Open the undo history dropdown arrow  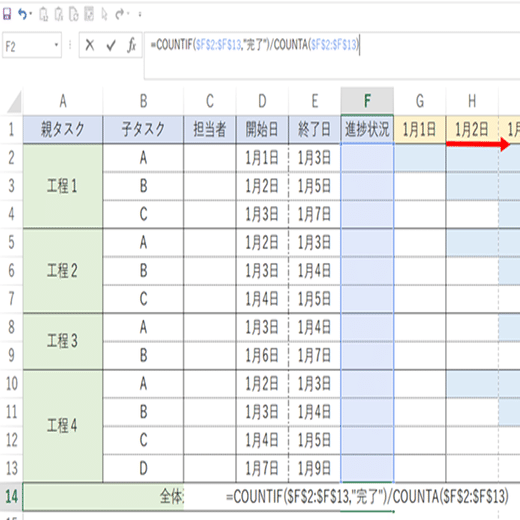[x=30, y=14]
